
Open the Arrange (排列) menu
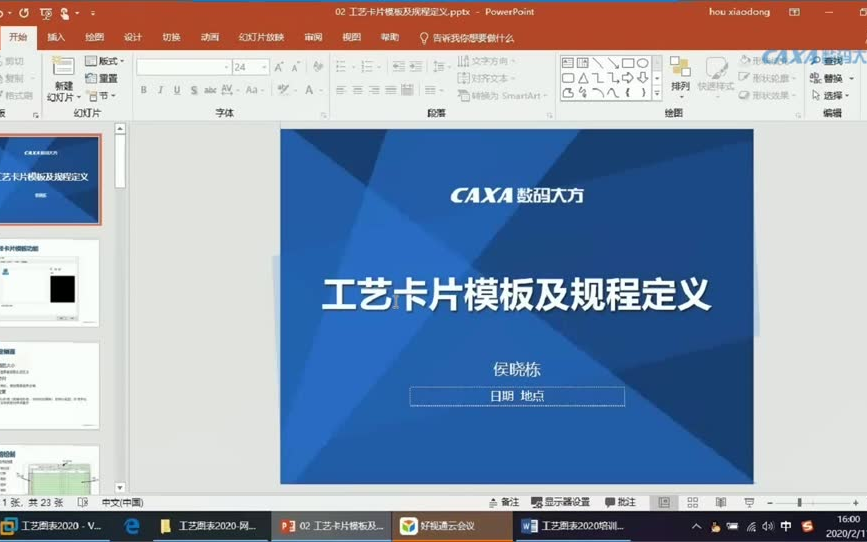(x=680, y=76)
